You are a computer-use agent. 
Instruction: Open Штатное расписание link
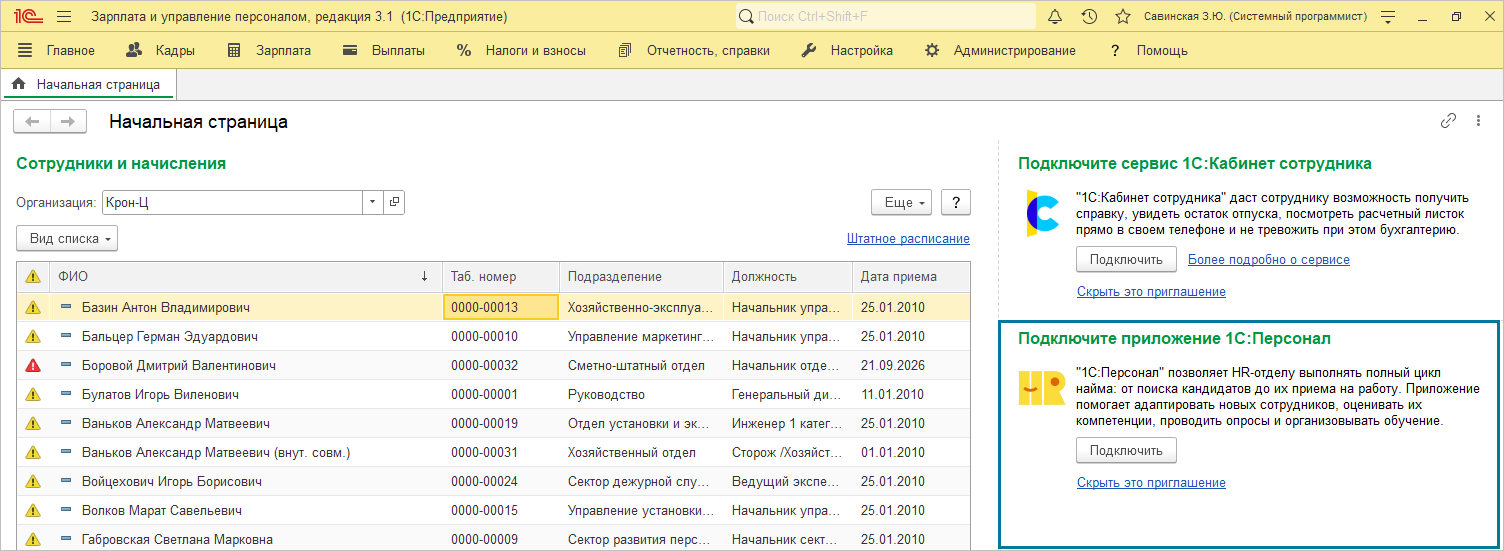click(908, 239)
